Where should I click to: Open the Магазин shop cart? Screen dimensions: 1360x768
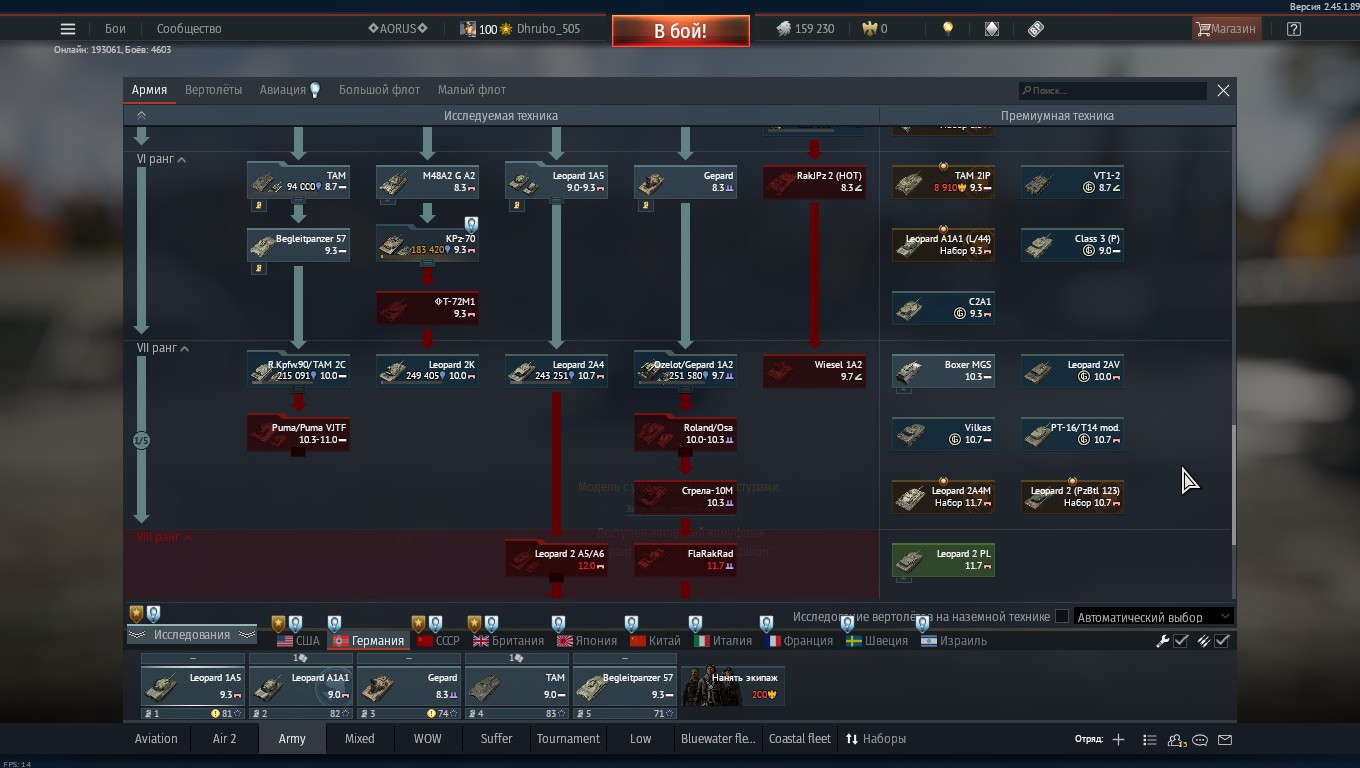point(1226,29)
